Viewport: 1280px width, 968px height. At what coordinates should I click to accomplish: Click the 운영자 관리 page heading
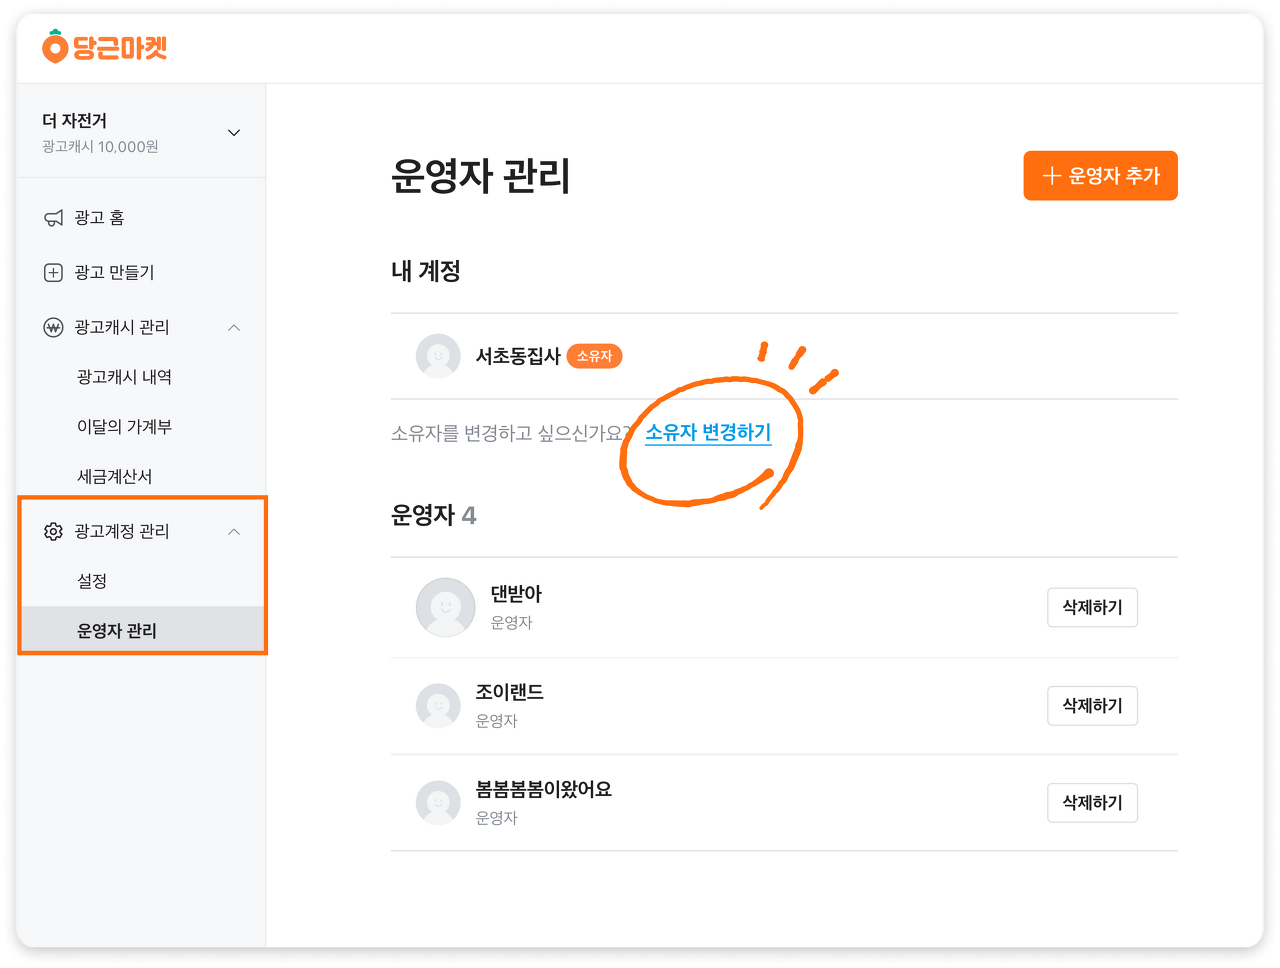(480, 176)
